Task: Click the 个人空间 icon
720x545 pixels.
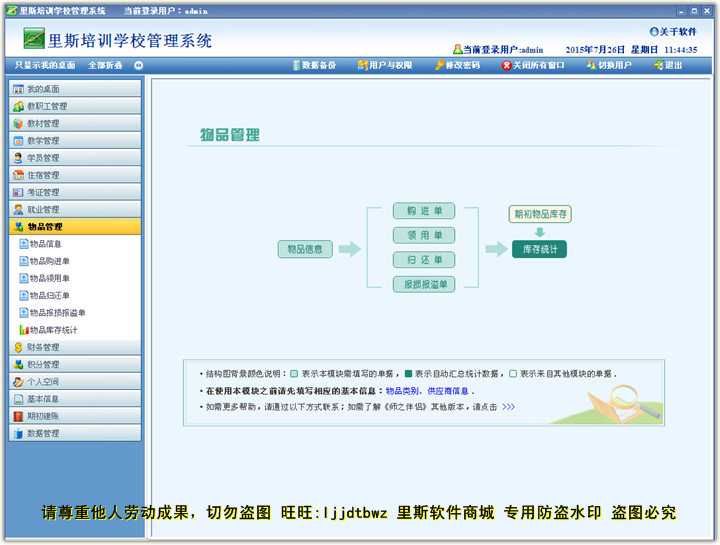Action: 18,382
